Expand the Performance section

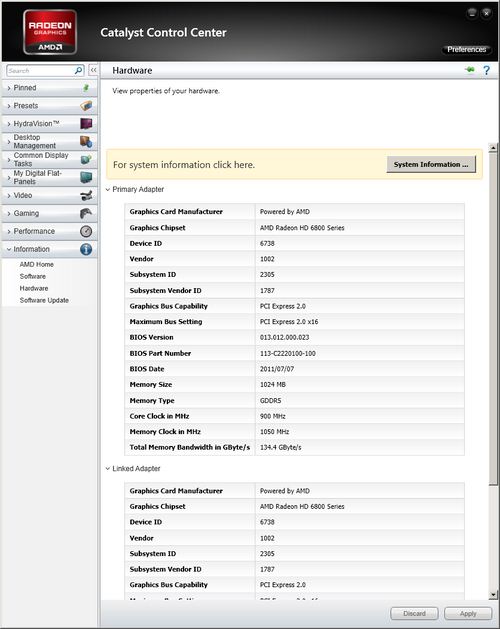(49, 231)
